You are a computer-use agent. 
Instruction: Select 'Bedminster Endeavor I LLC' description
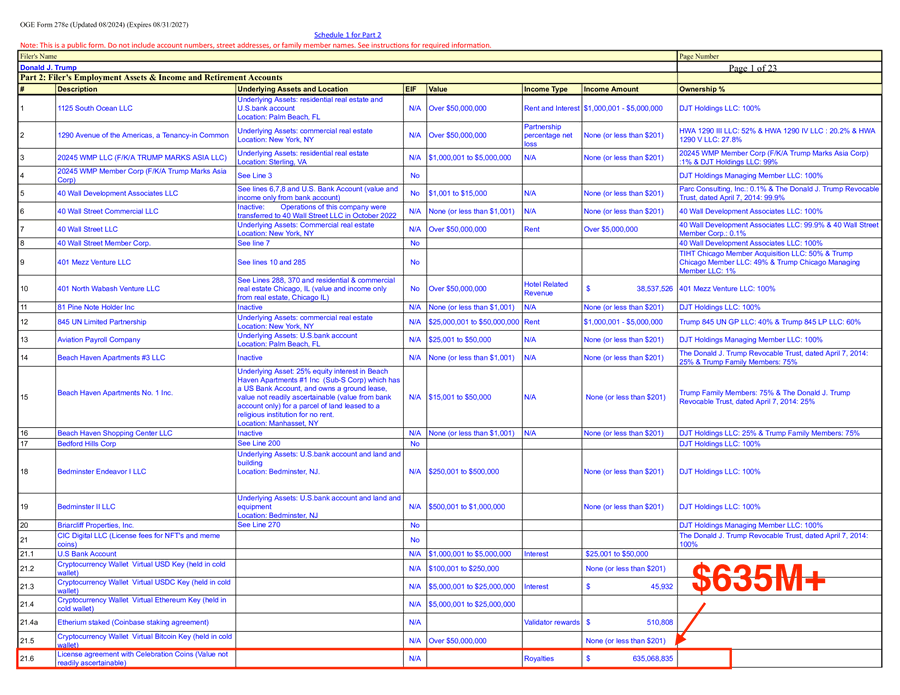102,472
